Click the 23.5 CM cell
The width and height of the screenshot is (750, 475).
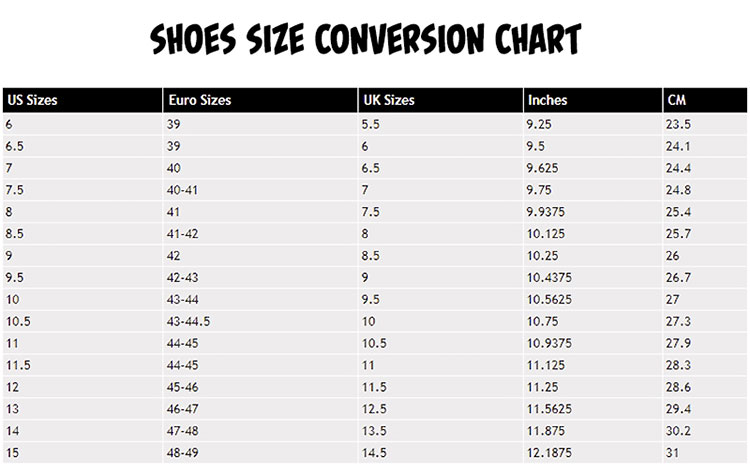(x=705, y=124)
